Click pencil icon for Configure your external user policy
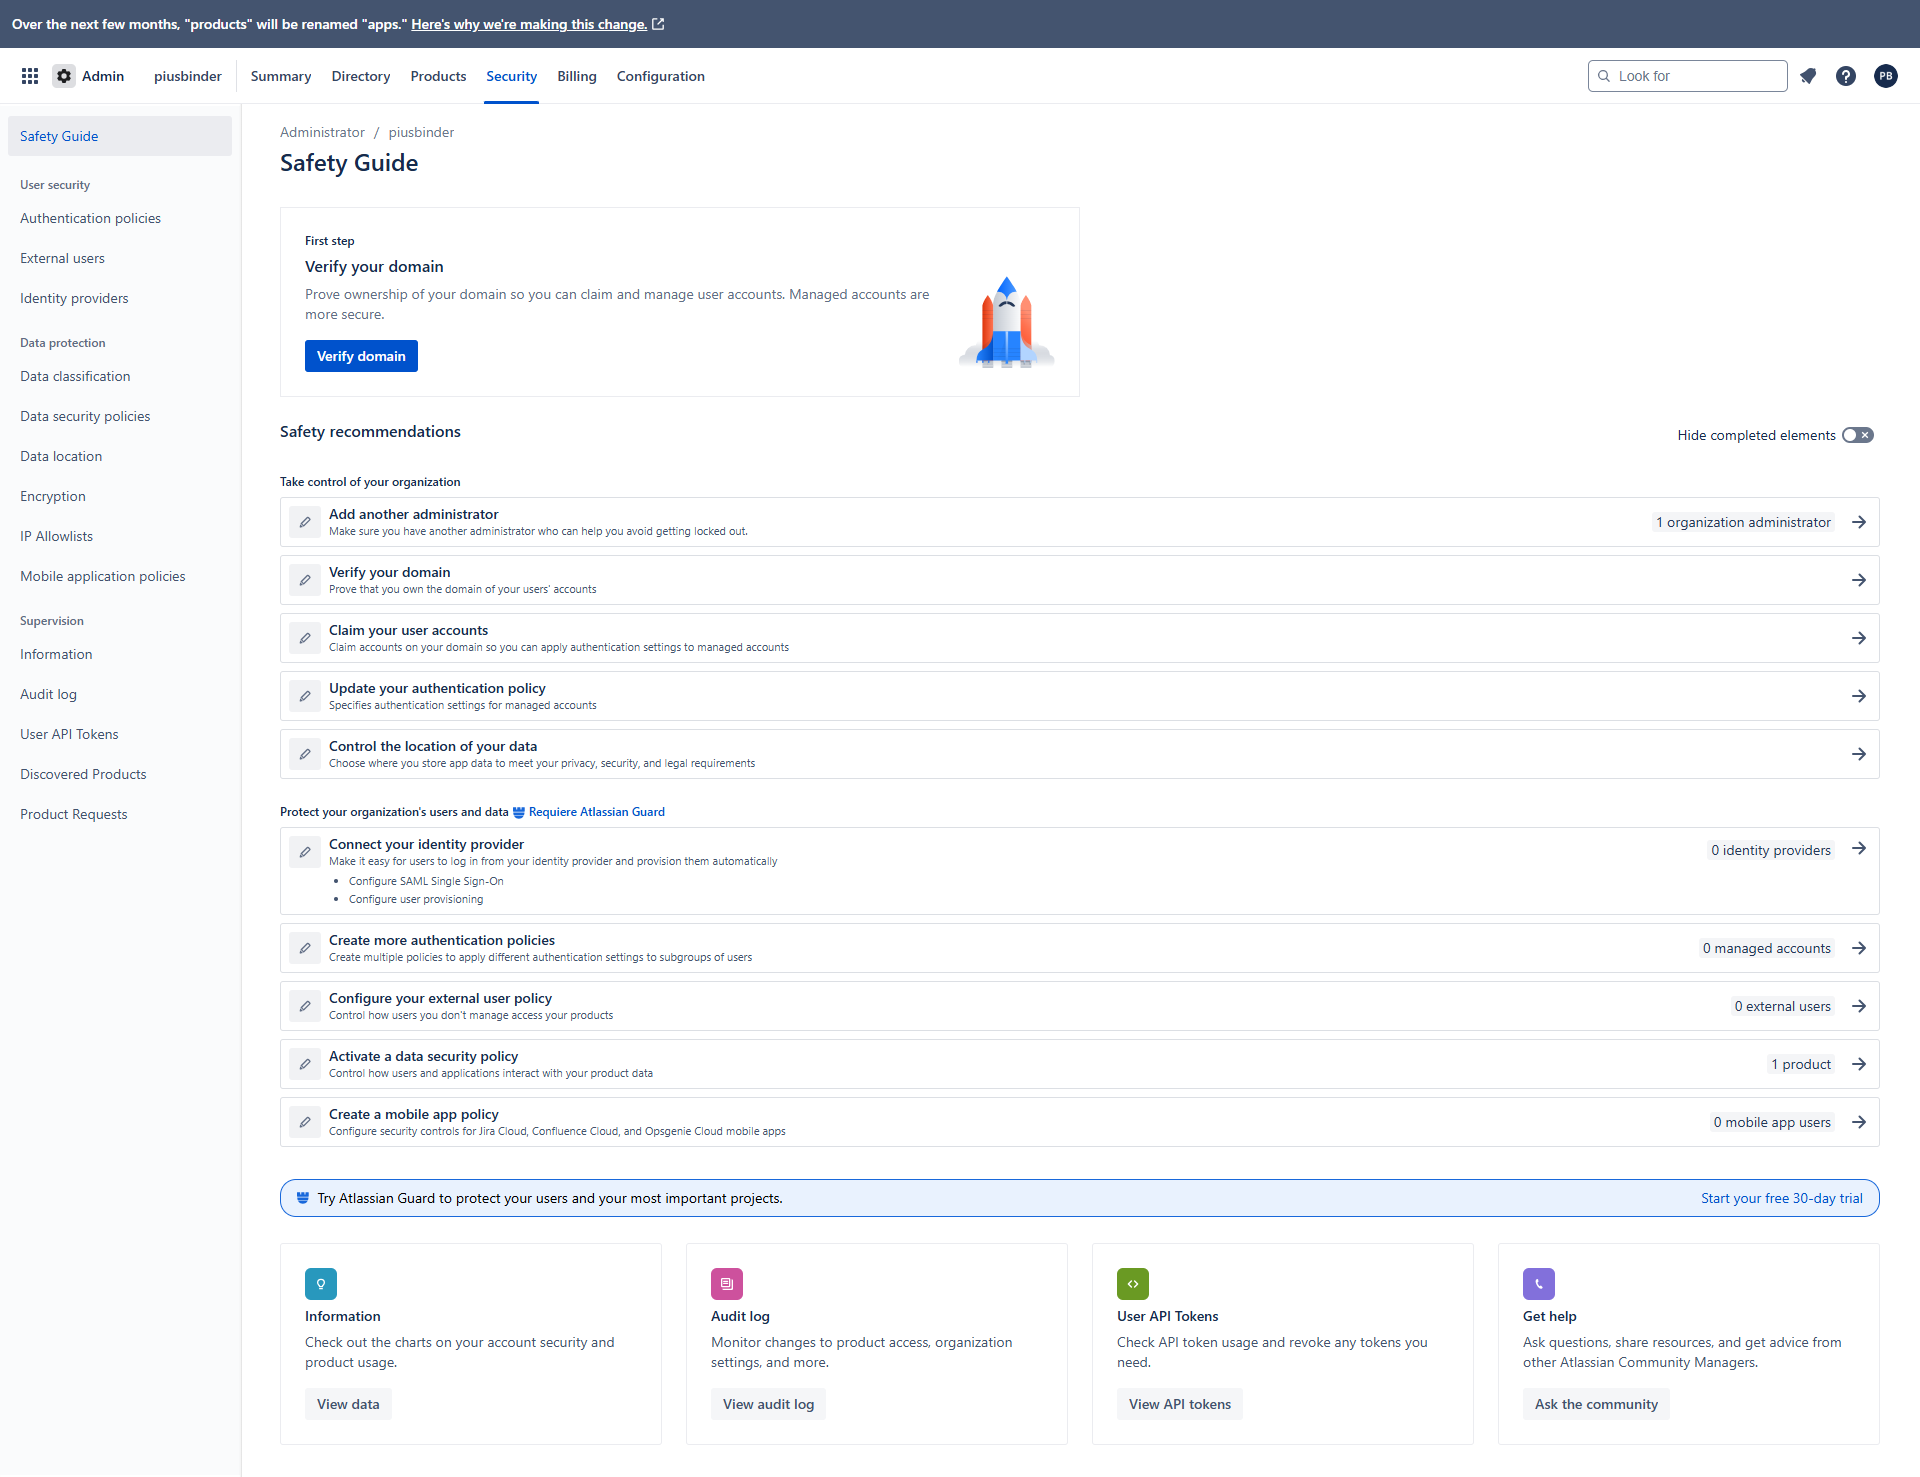This screenshot has height=1477, width=1920. tap(305, 1006)
